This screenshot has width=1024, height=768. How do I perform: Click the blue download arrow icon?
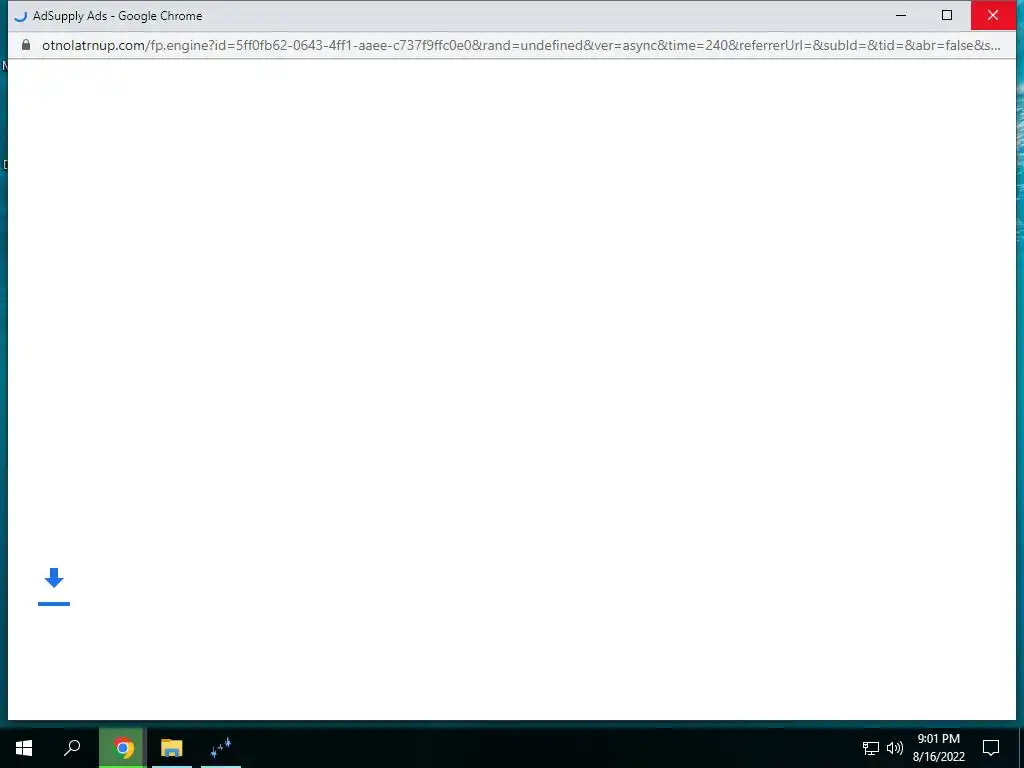[x=54, y=586]
